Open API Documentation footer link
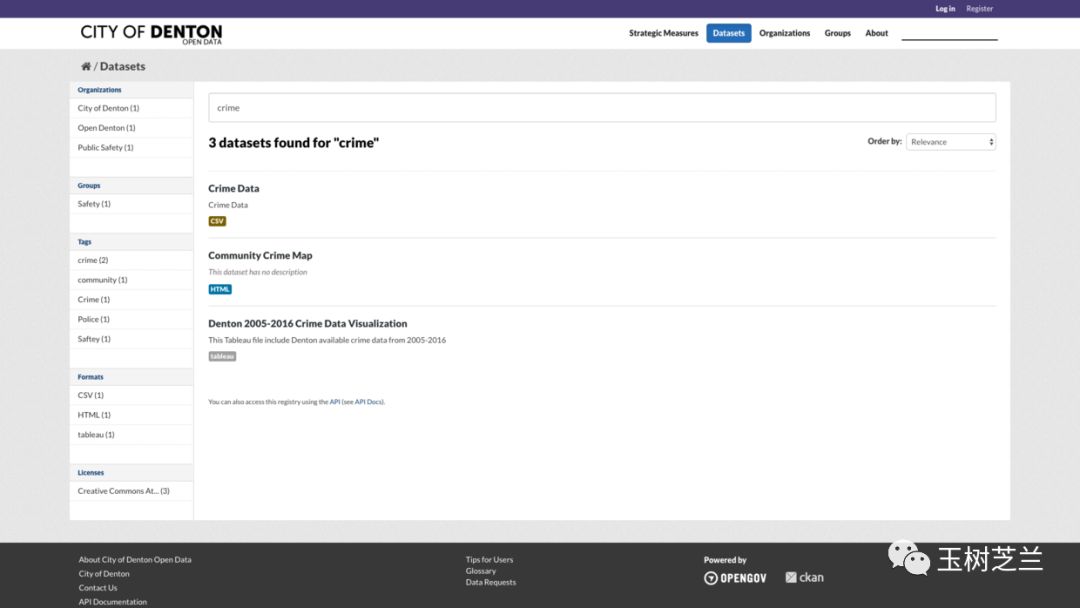Viewport: 1080px width, 608px height. [112, 602]
